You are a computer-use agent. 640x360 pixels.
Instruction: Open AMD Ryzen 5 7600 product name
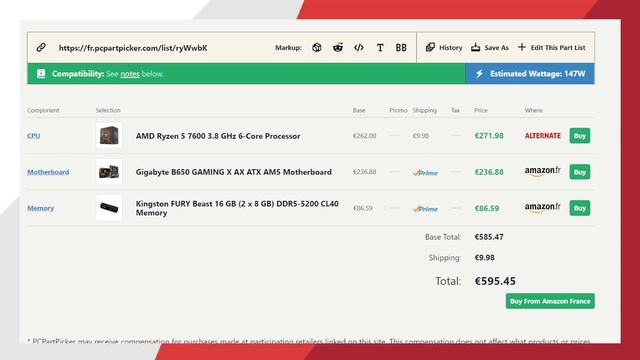point(218,136)
